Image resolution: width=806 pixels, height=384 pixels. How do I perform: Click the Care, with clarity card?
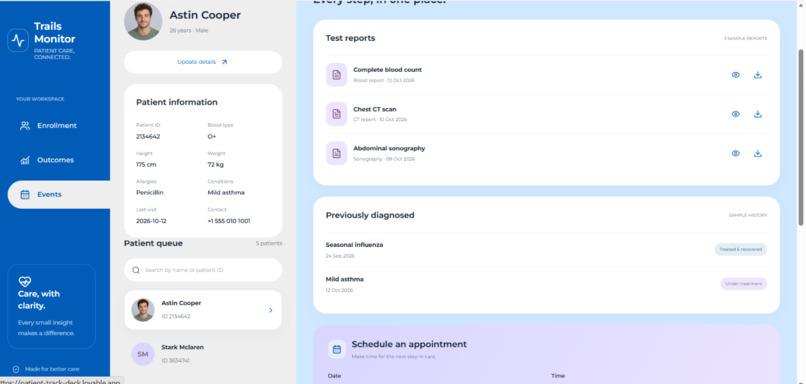51,307
